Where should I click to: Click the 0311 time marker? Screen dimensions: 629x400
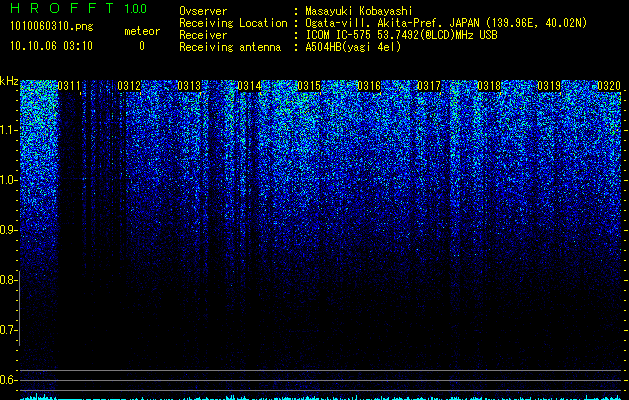[69, 86]
